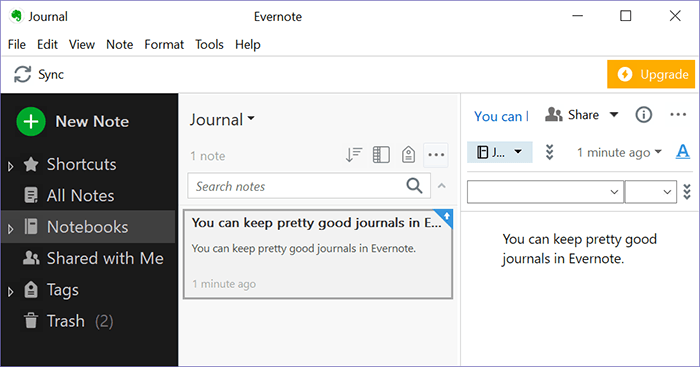Screen dimensions: 700x367
Task: Expand the Tags tree arrow
Action: 10,292
